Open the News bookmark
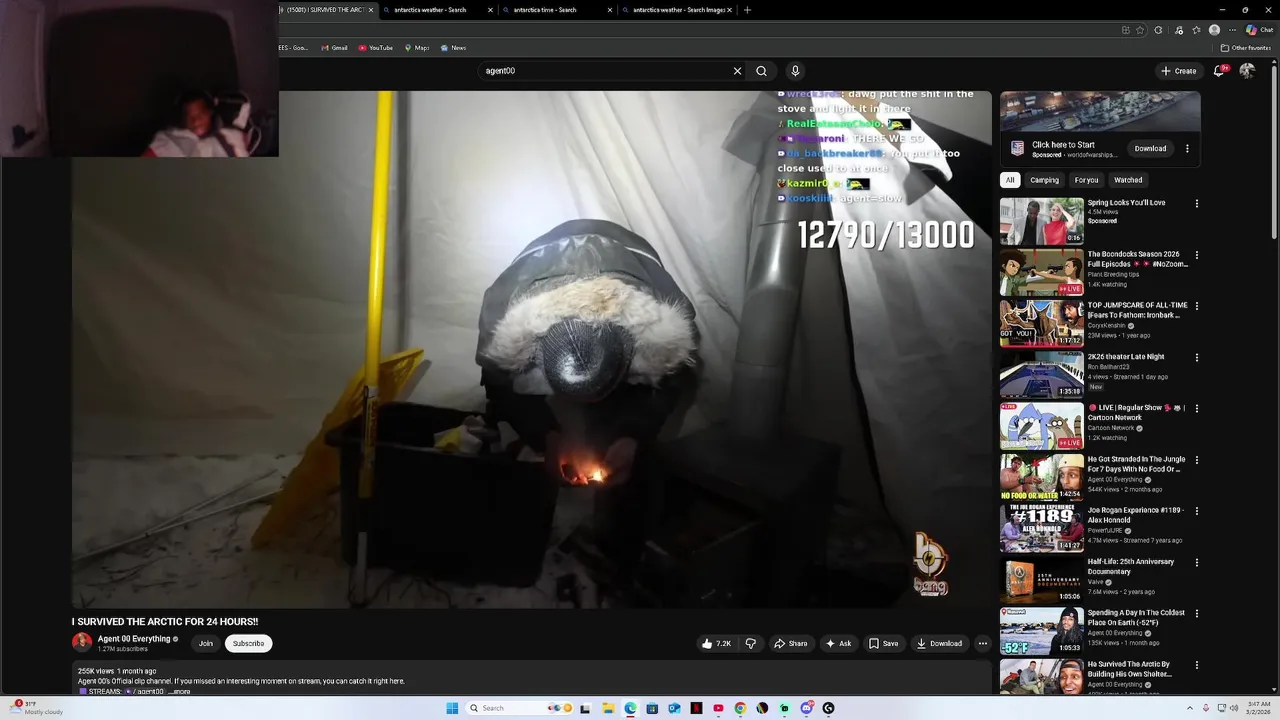 (453, 48)
